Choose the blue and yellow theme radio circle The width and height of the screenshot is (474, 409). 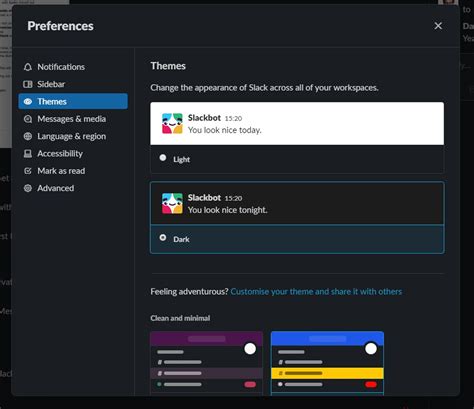tap(371, 349)
